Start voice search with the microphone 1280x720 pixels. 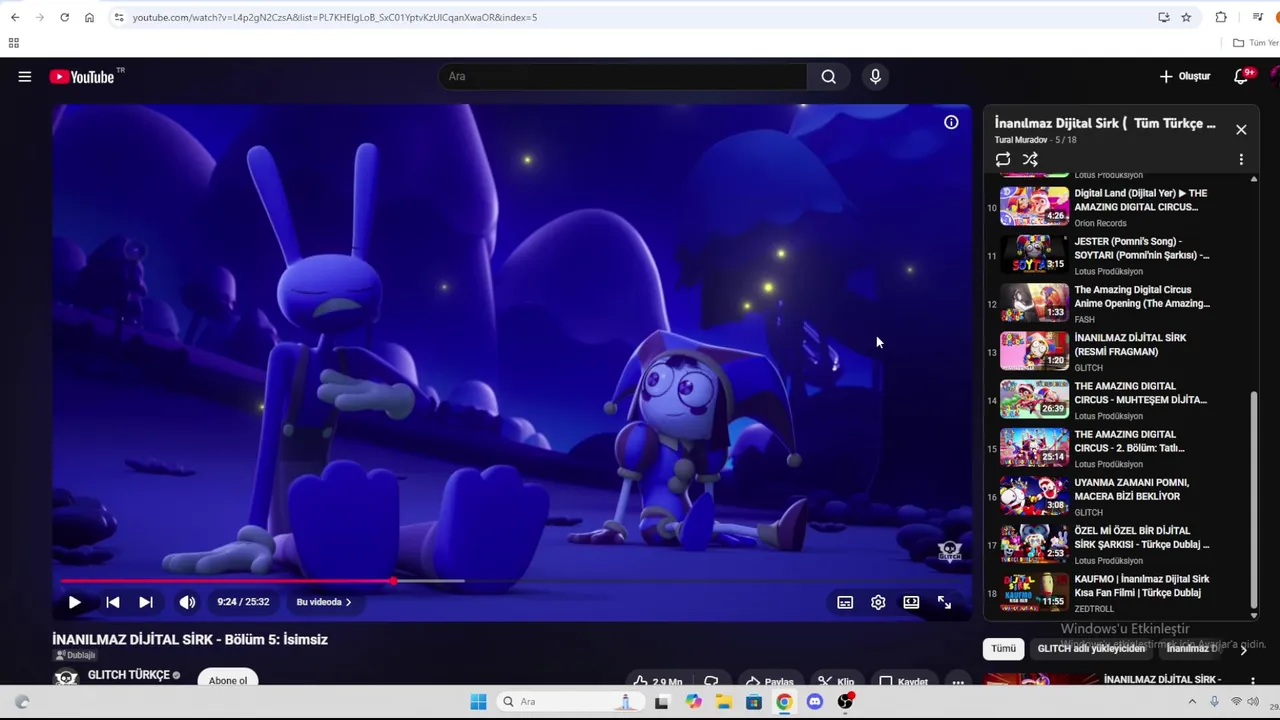coord(875,77)
